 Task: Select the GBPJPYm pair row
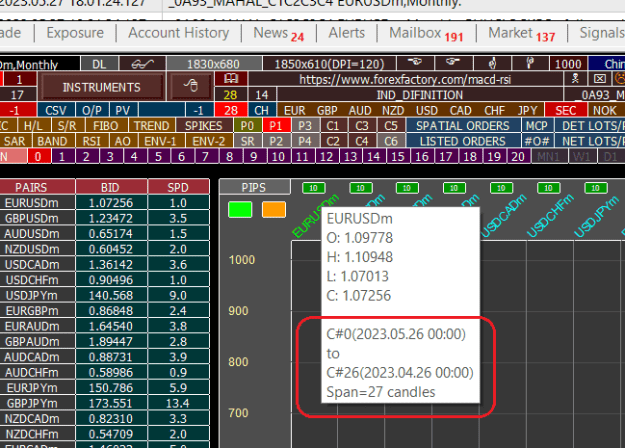point(104,403)
